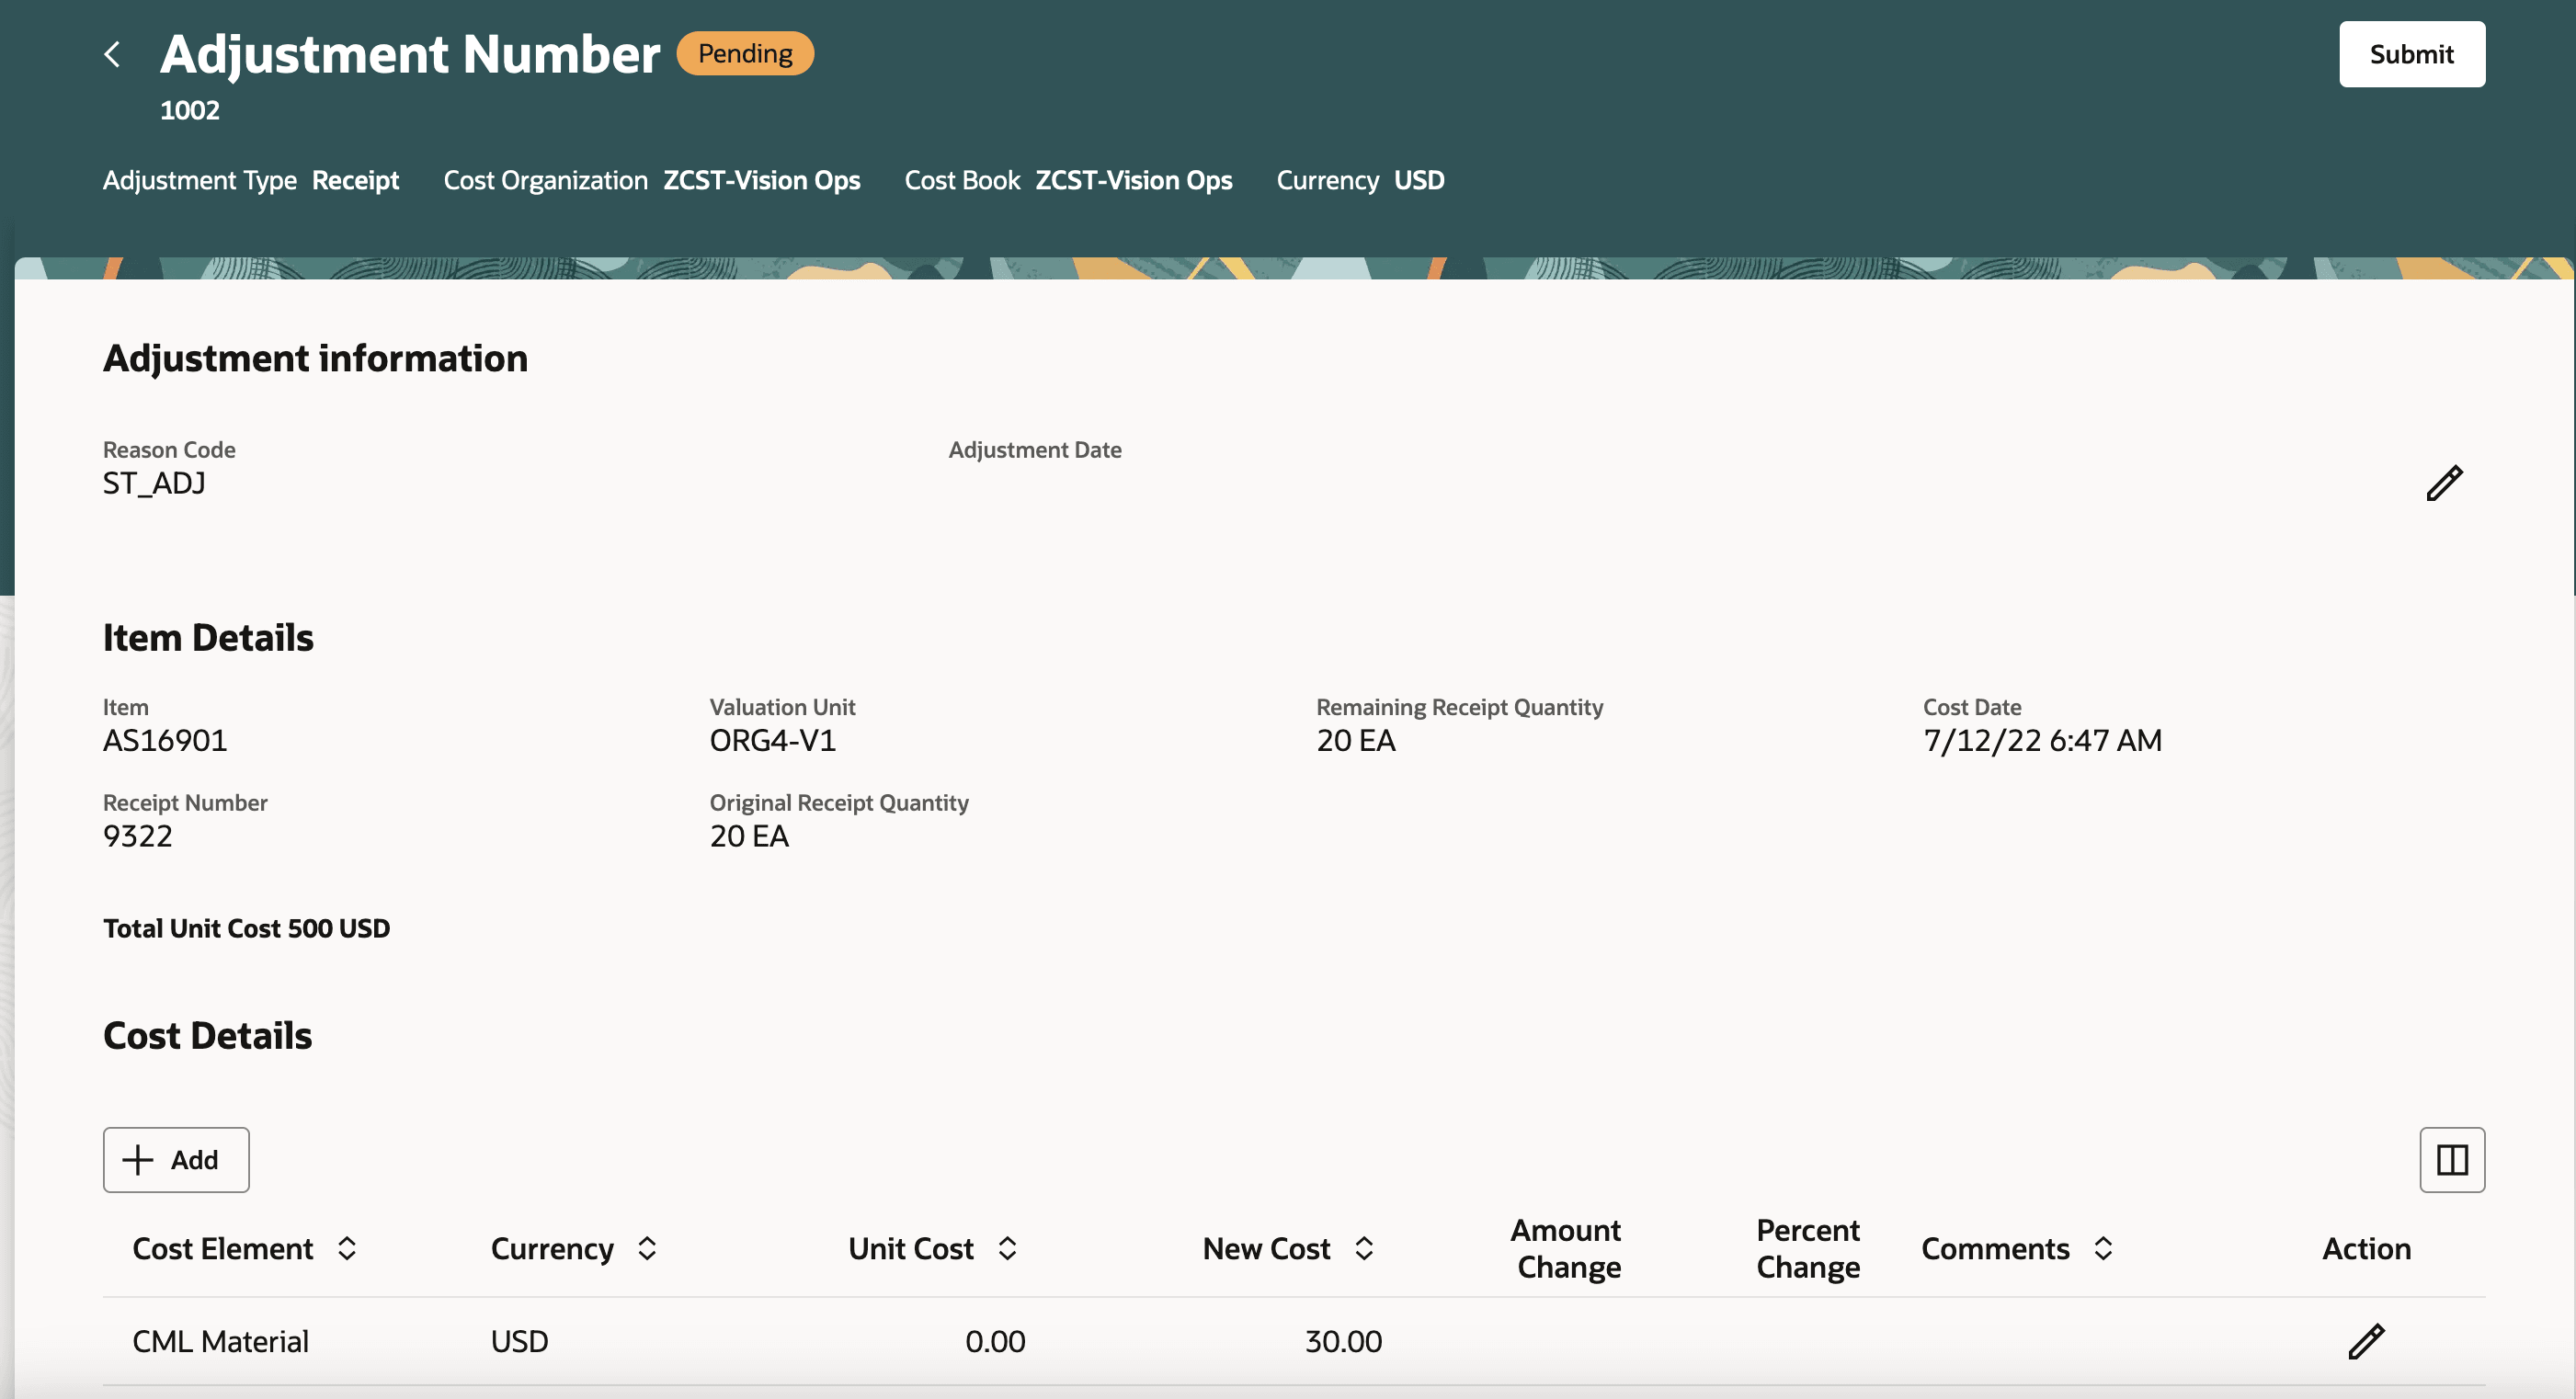Click the item AS16901

click(x=165, y=740)
